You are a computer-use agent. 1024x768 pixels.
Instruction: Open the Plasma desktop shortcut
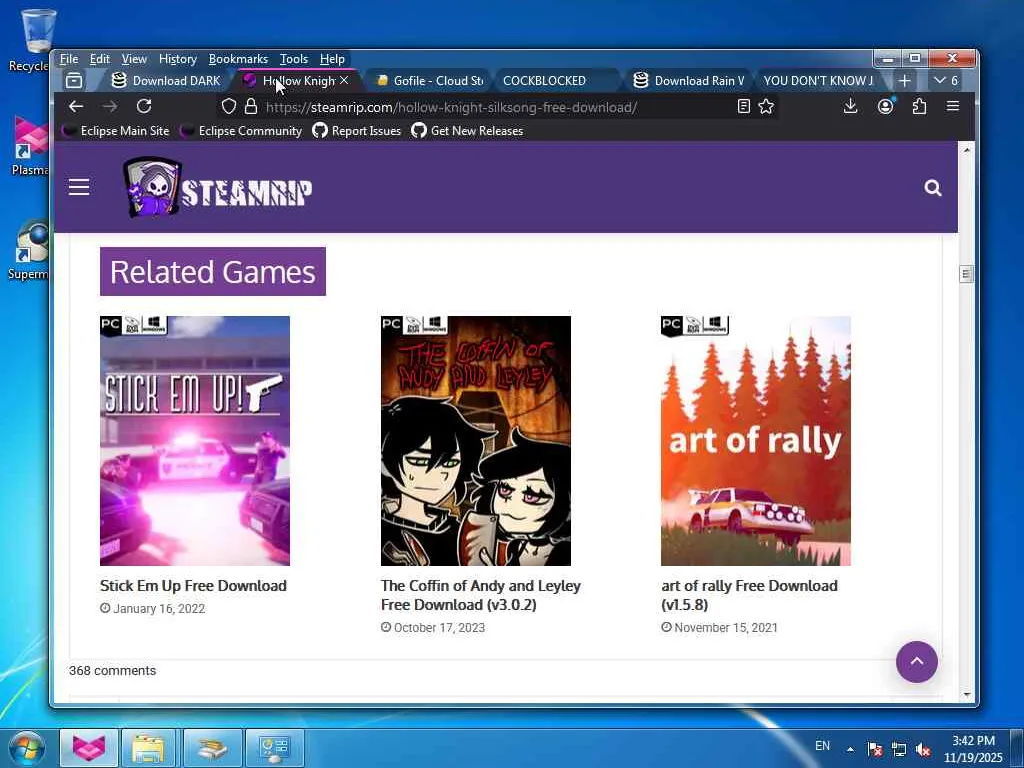31,145
